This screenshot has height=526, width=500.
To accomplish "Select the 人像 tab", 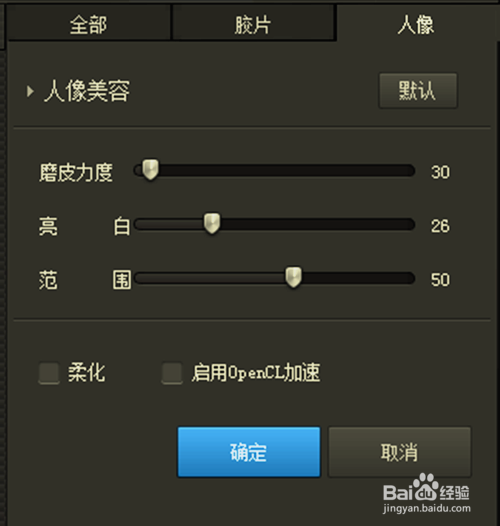I will coord(416,24).
